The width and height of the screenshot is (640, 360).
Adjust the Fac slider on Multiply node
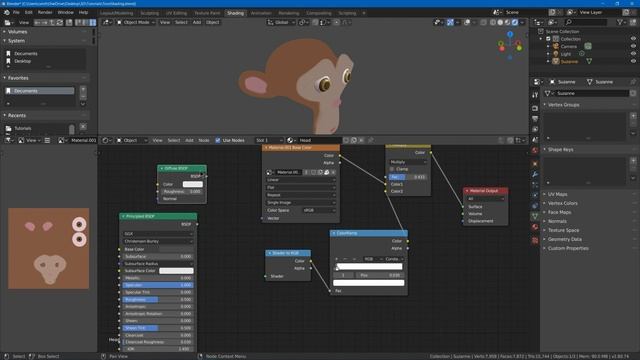pos(408,177)
